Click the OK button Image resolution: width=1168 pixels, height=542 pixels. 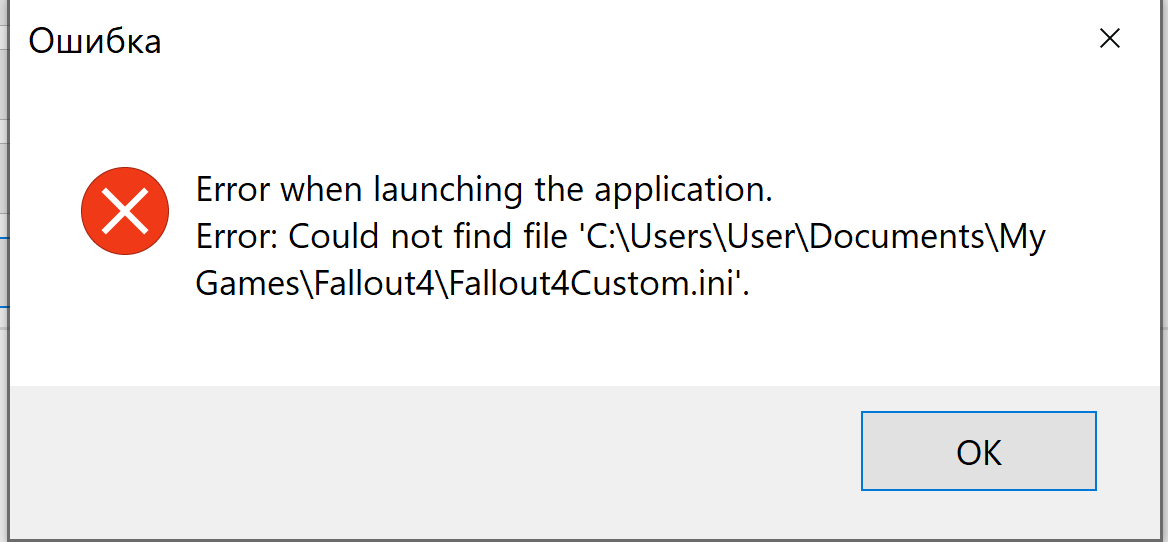(978, 451)
